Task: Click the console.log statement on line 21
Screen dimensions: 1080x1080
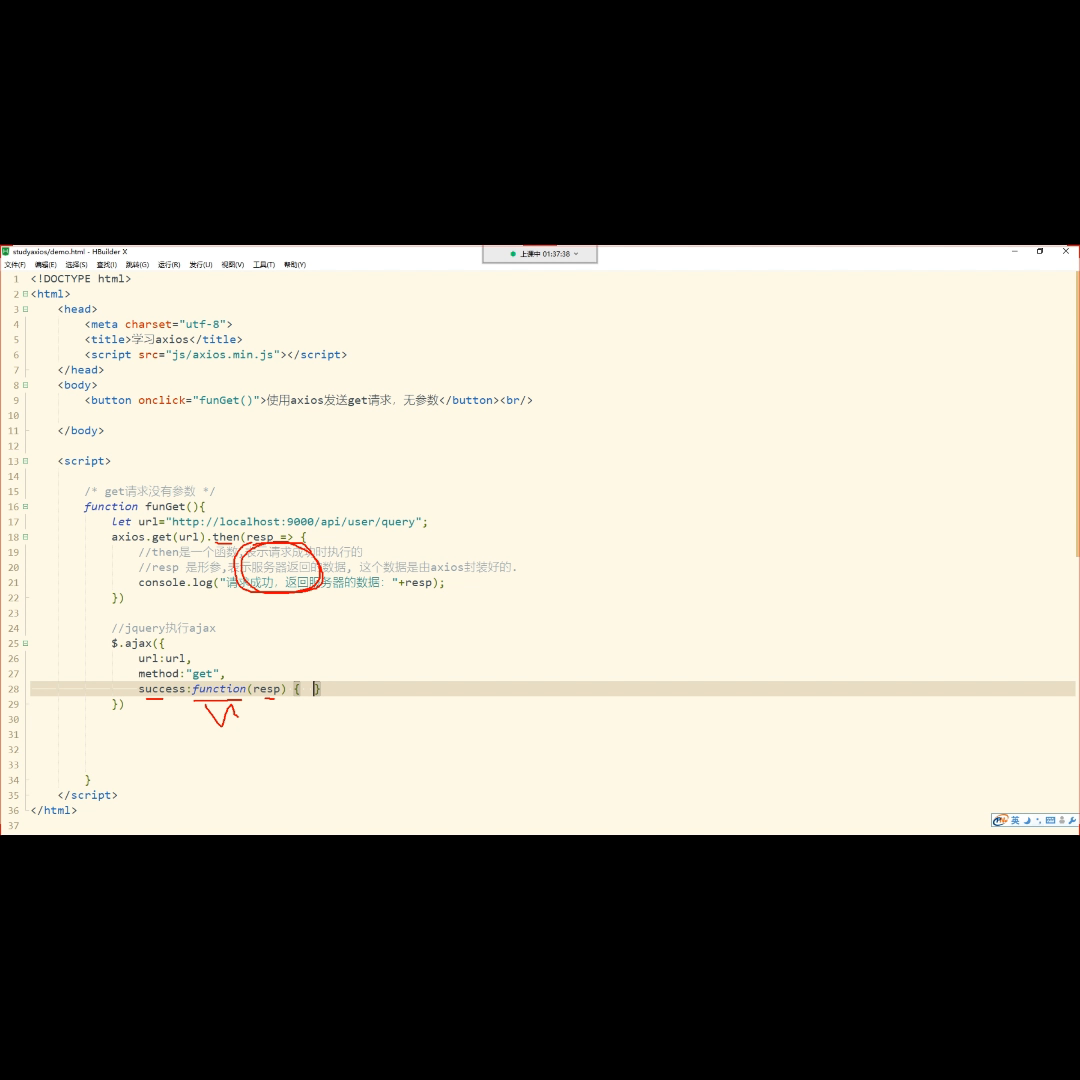Action: coord(291,583)
